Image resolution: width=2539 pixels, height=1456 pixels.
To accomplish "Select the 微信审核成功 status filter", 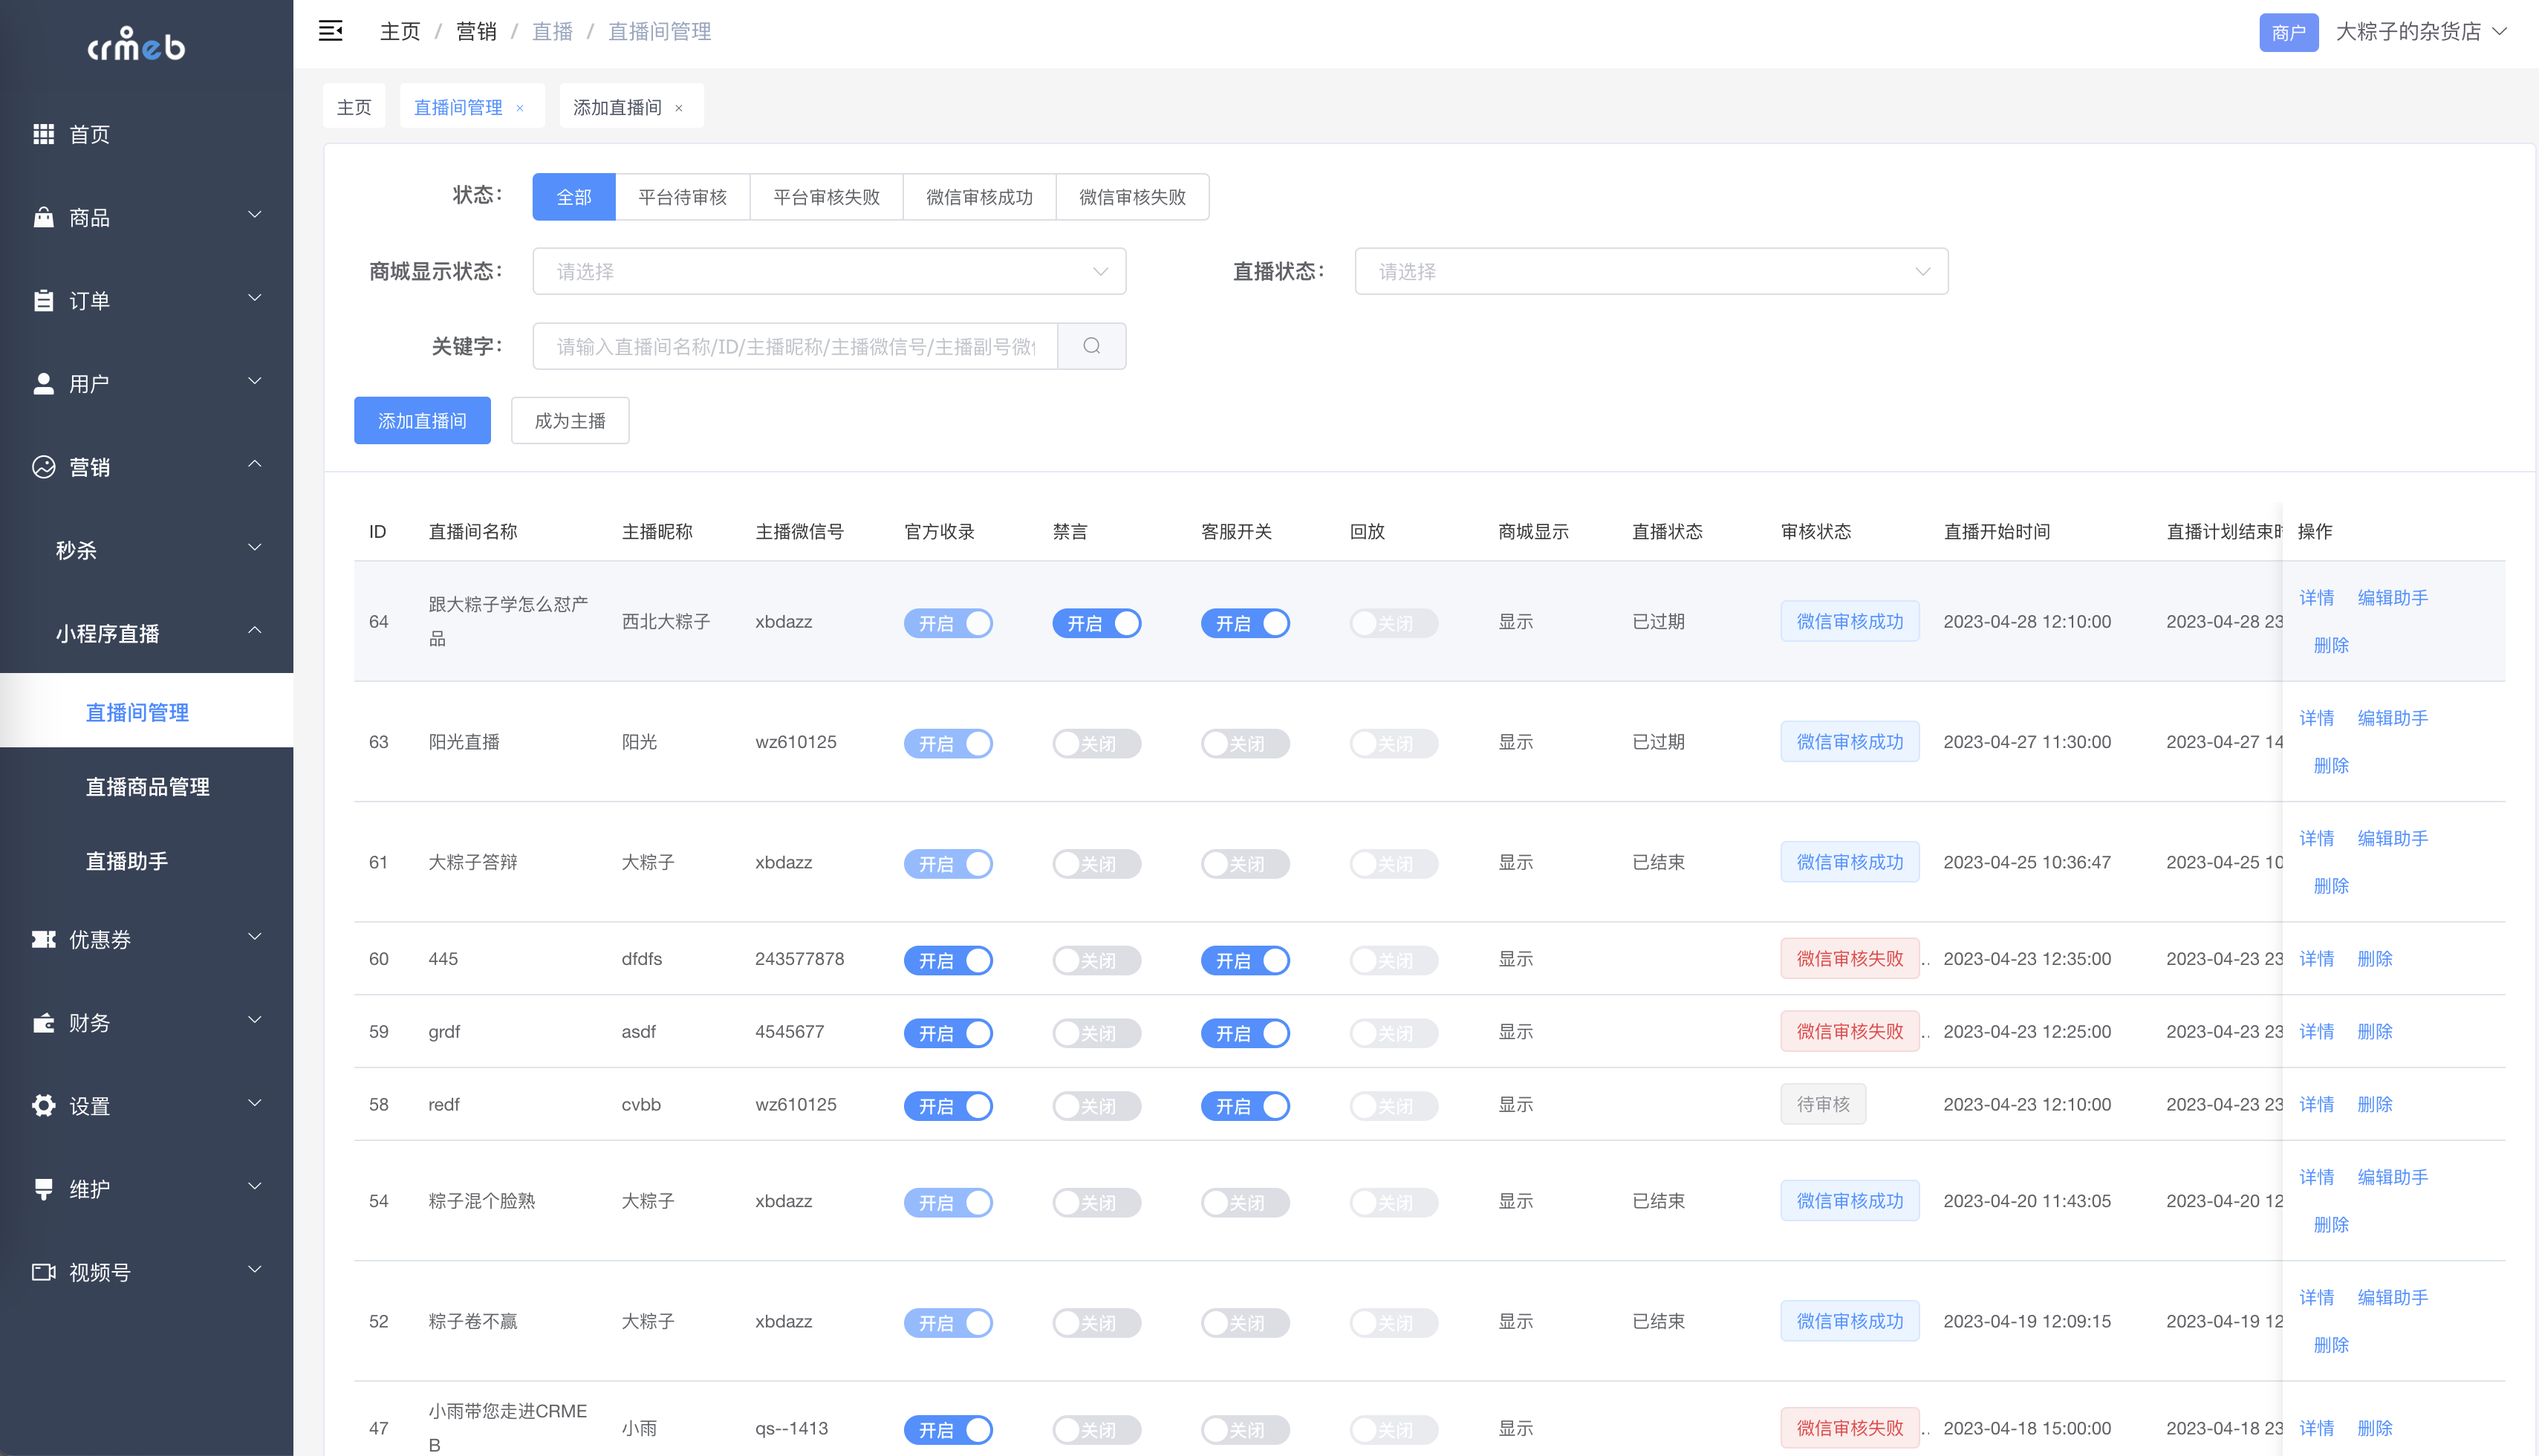I will coord(980,197).
